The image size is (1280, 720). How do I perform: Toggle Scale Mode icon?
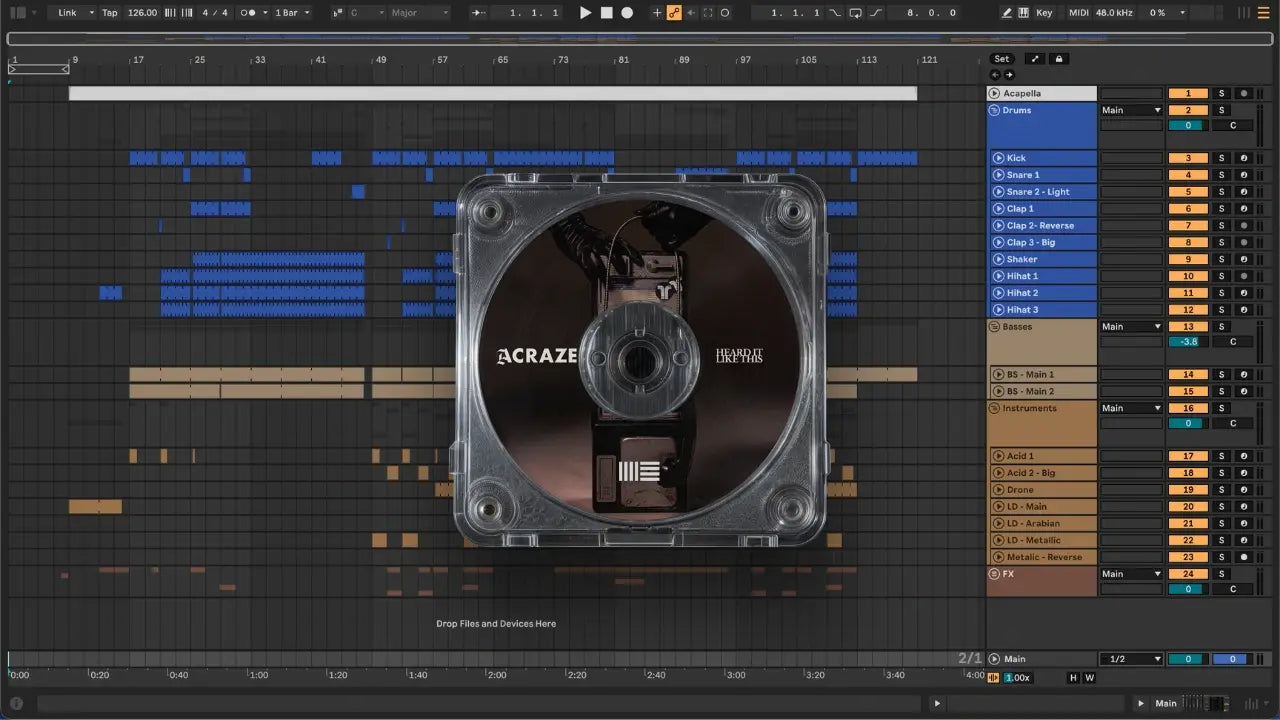point(336,13)
